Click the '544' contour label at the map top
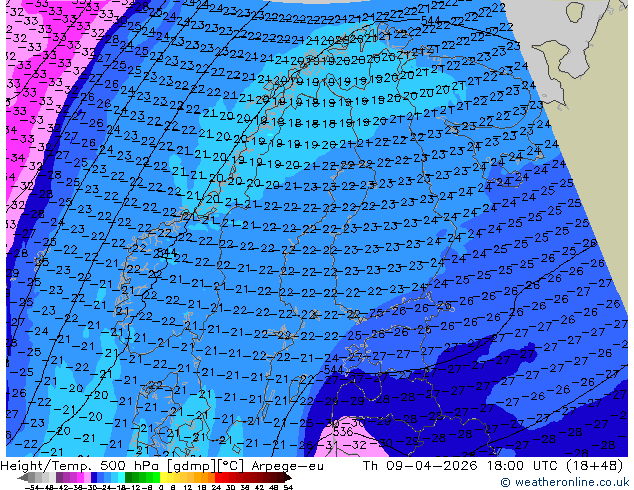The height and width of the screenshot is (490, 634). [430, 20]
